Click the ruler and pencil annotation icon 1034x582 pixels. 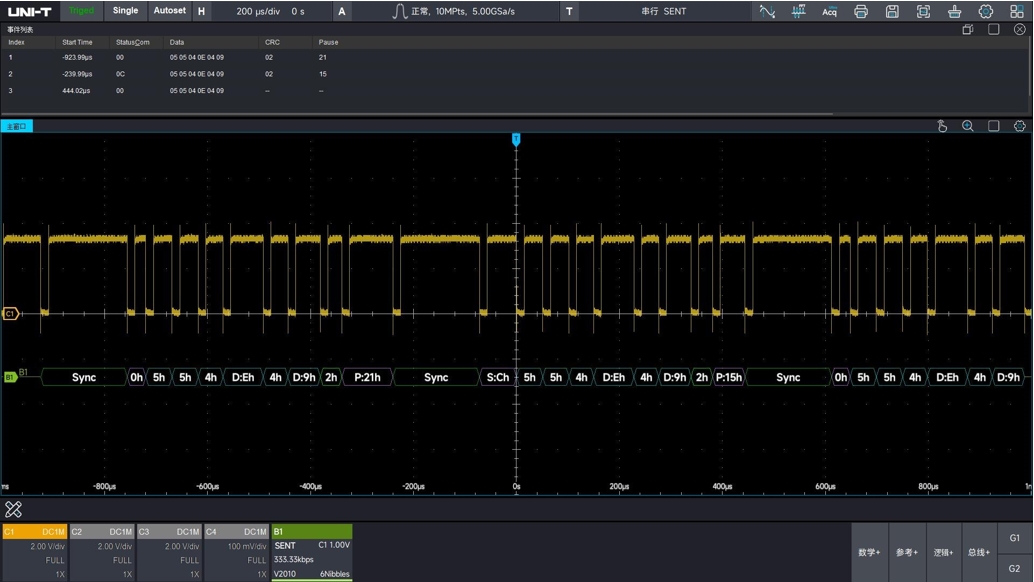click(13, 509)
